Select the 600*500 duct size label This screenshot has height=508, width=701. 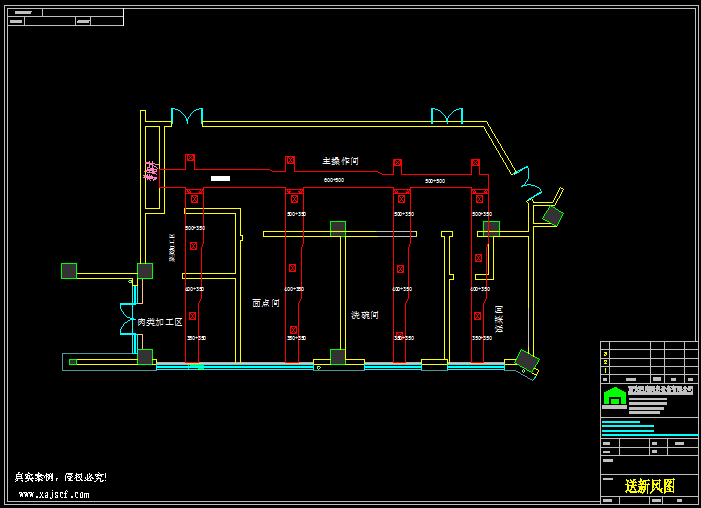(x=334, y=180)
